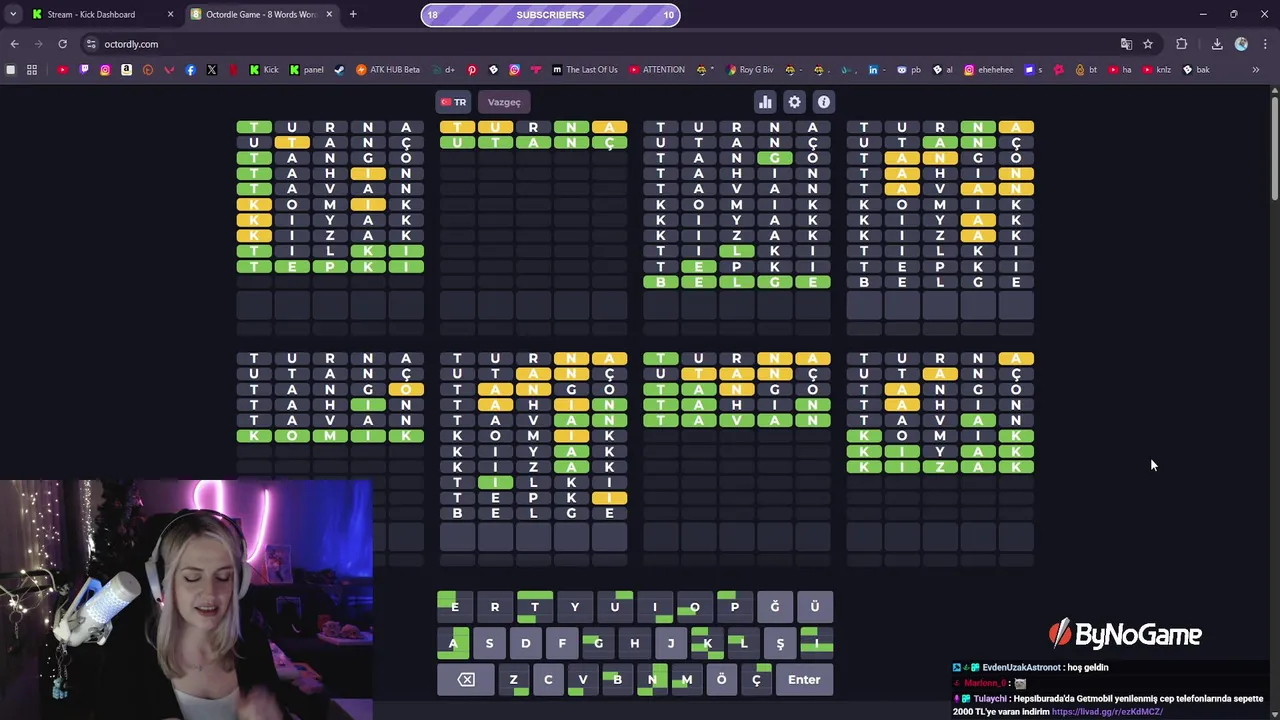Click the browser downloads icon
The image size is (1280, 720).
tap(1217, 44)
